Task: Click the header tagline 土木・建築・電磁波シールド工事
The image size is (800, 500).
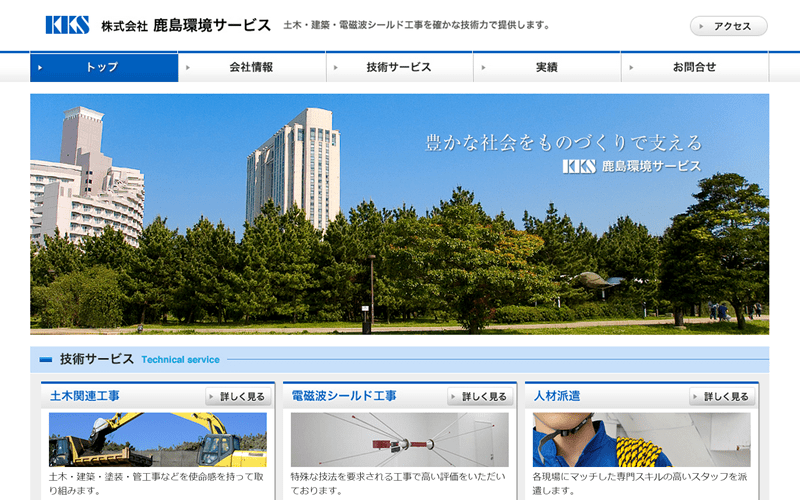Action: pyautogui.click(x=416, y=25)
